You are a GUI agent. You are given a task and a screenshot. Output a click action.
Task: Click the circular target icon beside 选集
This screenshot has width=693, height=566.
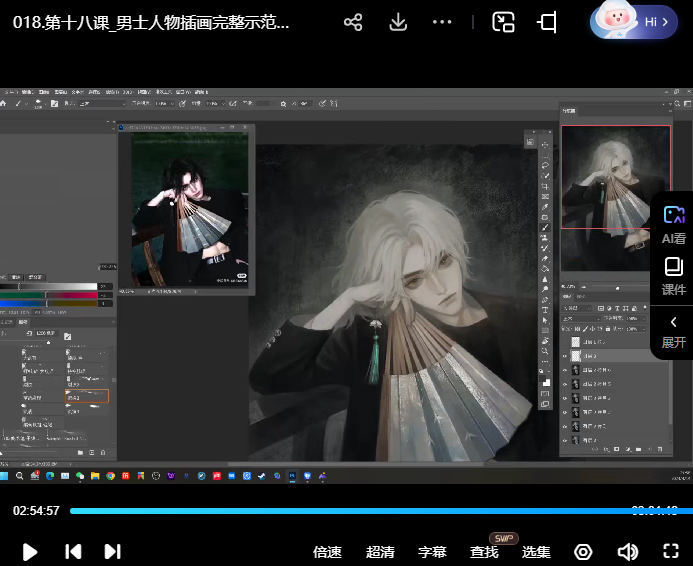click(583, 551)
